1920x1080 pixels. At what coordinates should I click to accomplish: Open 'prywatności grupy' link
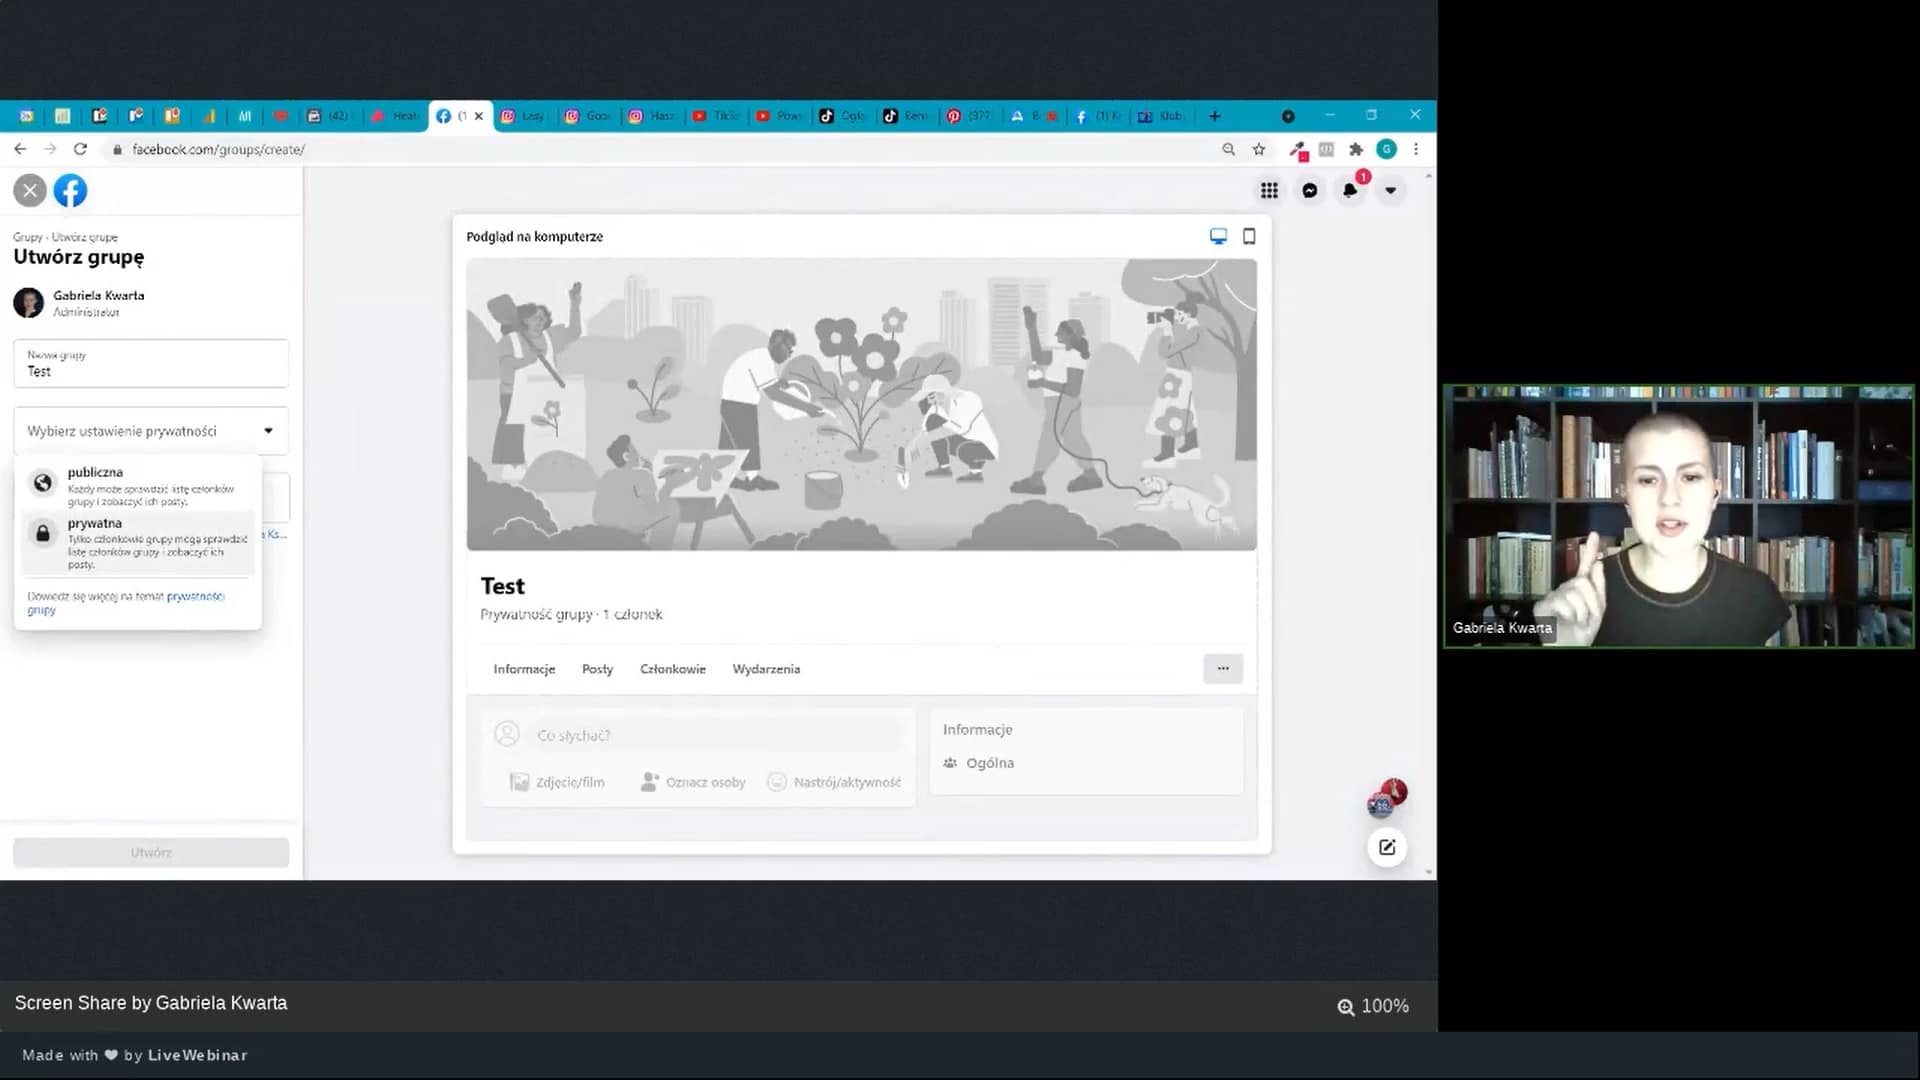[x=195, y=596]
